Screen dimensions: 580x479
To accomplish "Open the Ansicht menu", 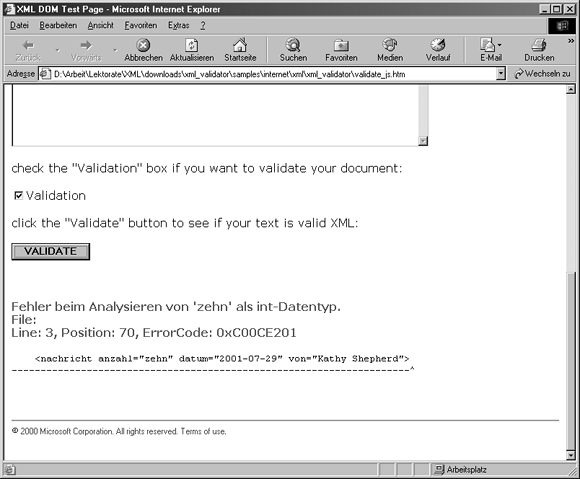I will (x=101, y=26).
